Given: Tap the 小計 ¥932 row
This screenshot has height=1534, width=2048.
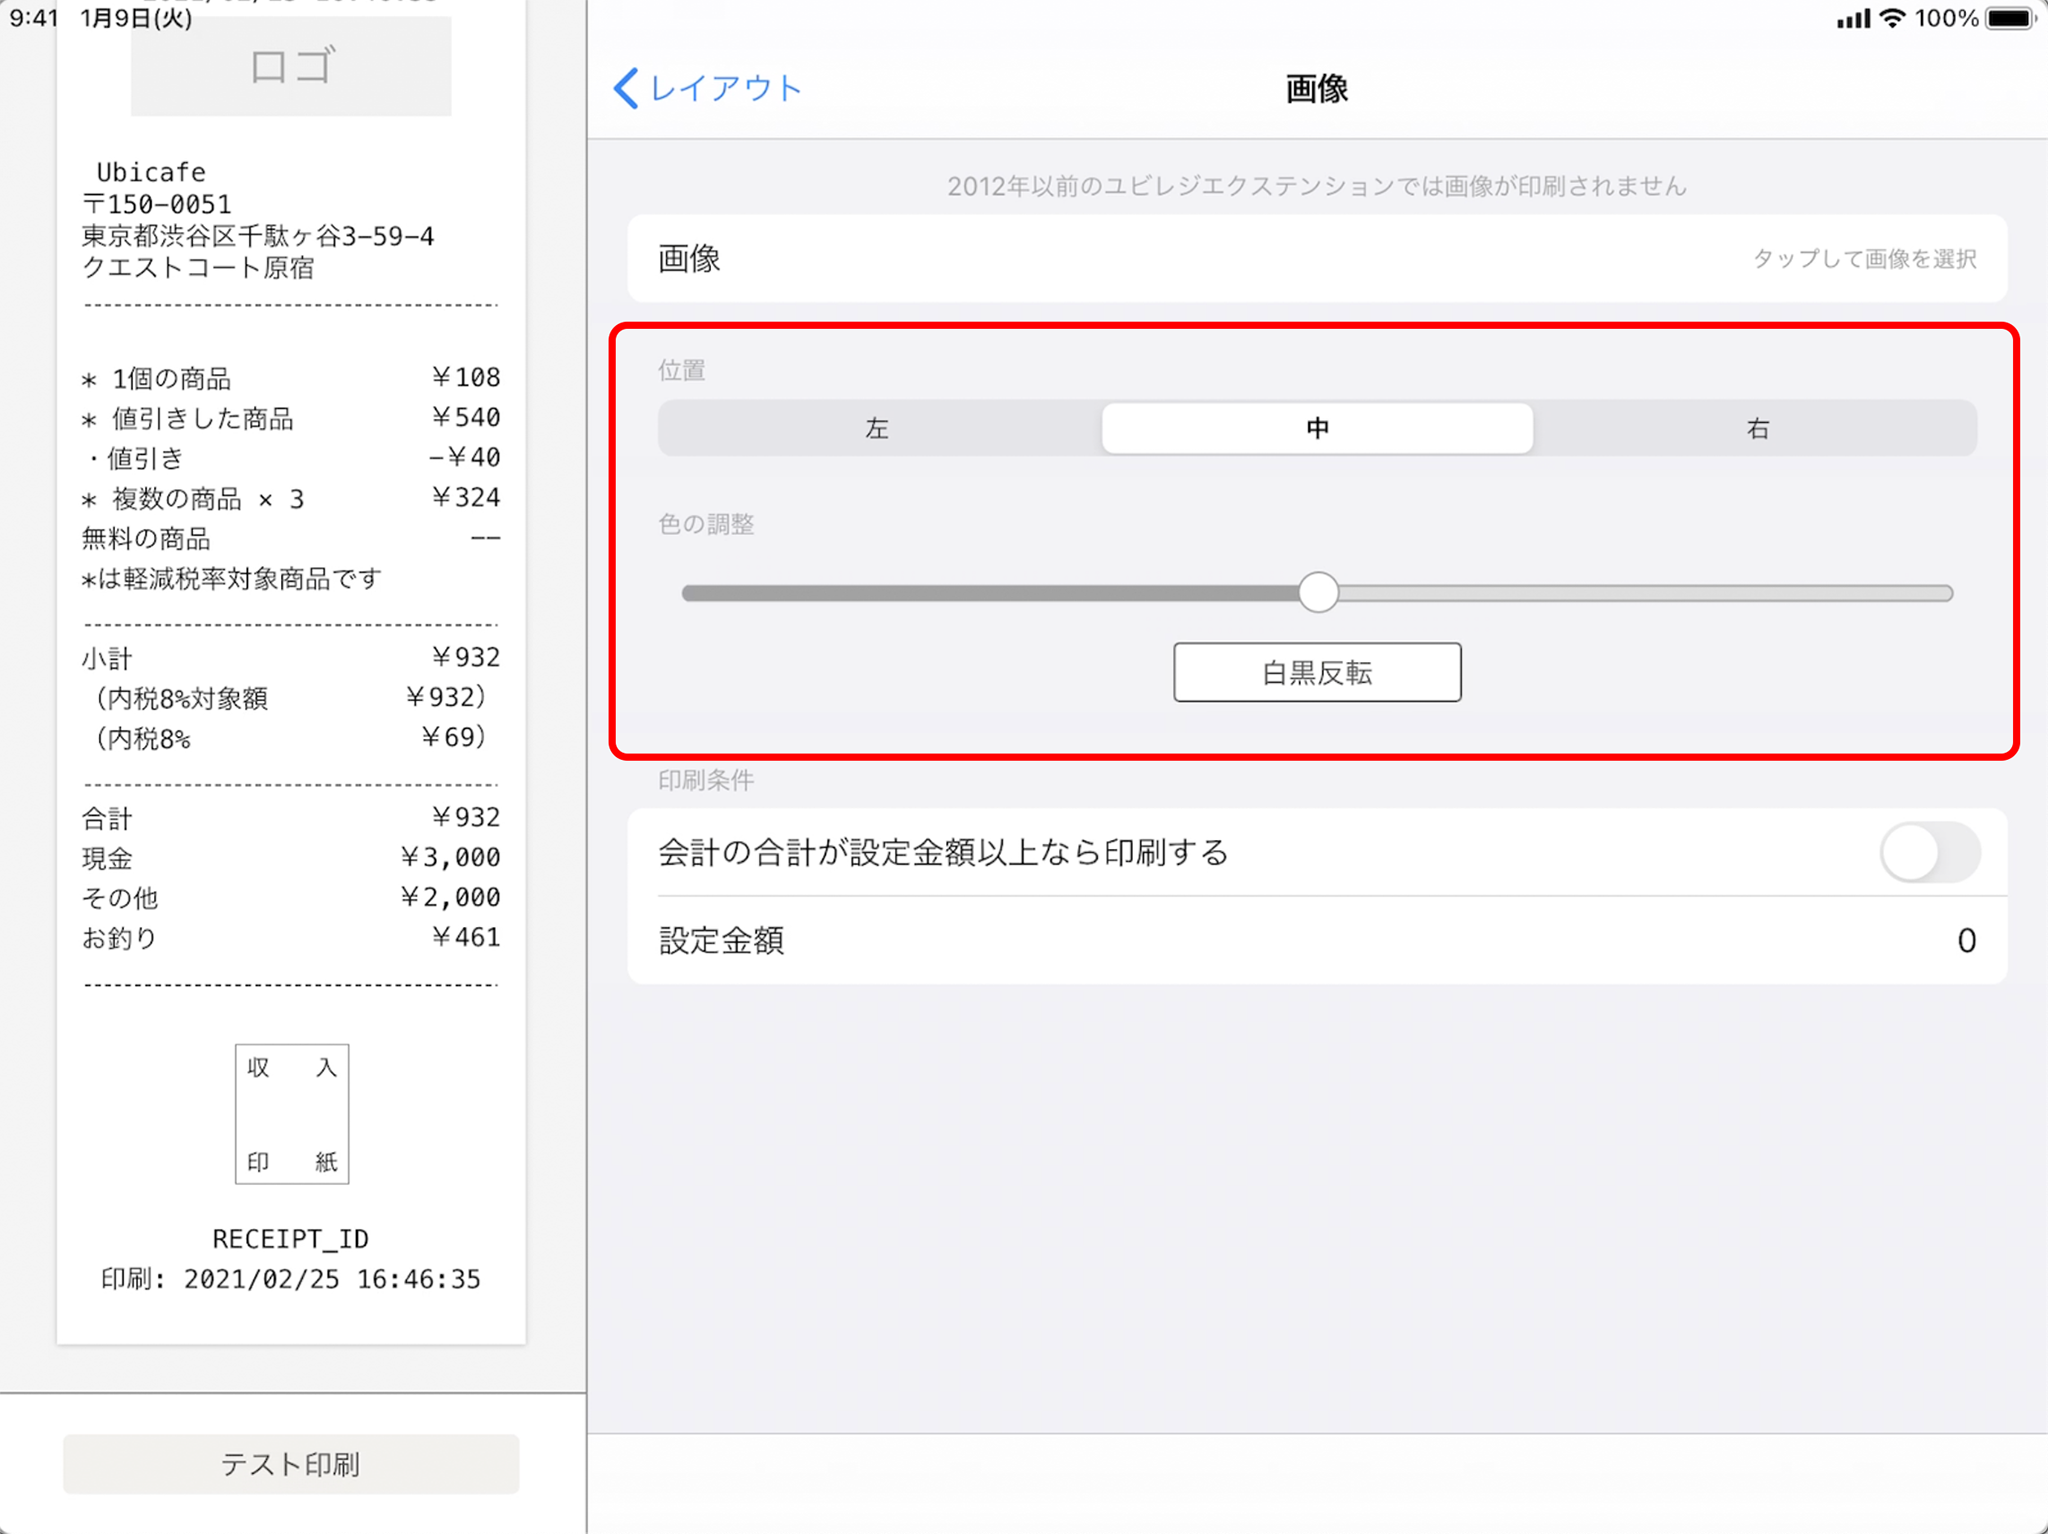Looking at the screenshot, I should (291, 658).
